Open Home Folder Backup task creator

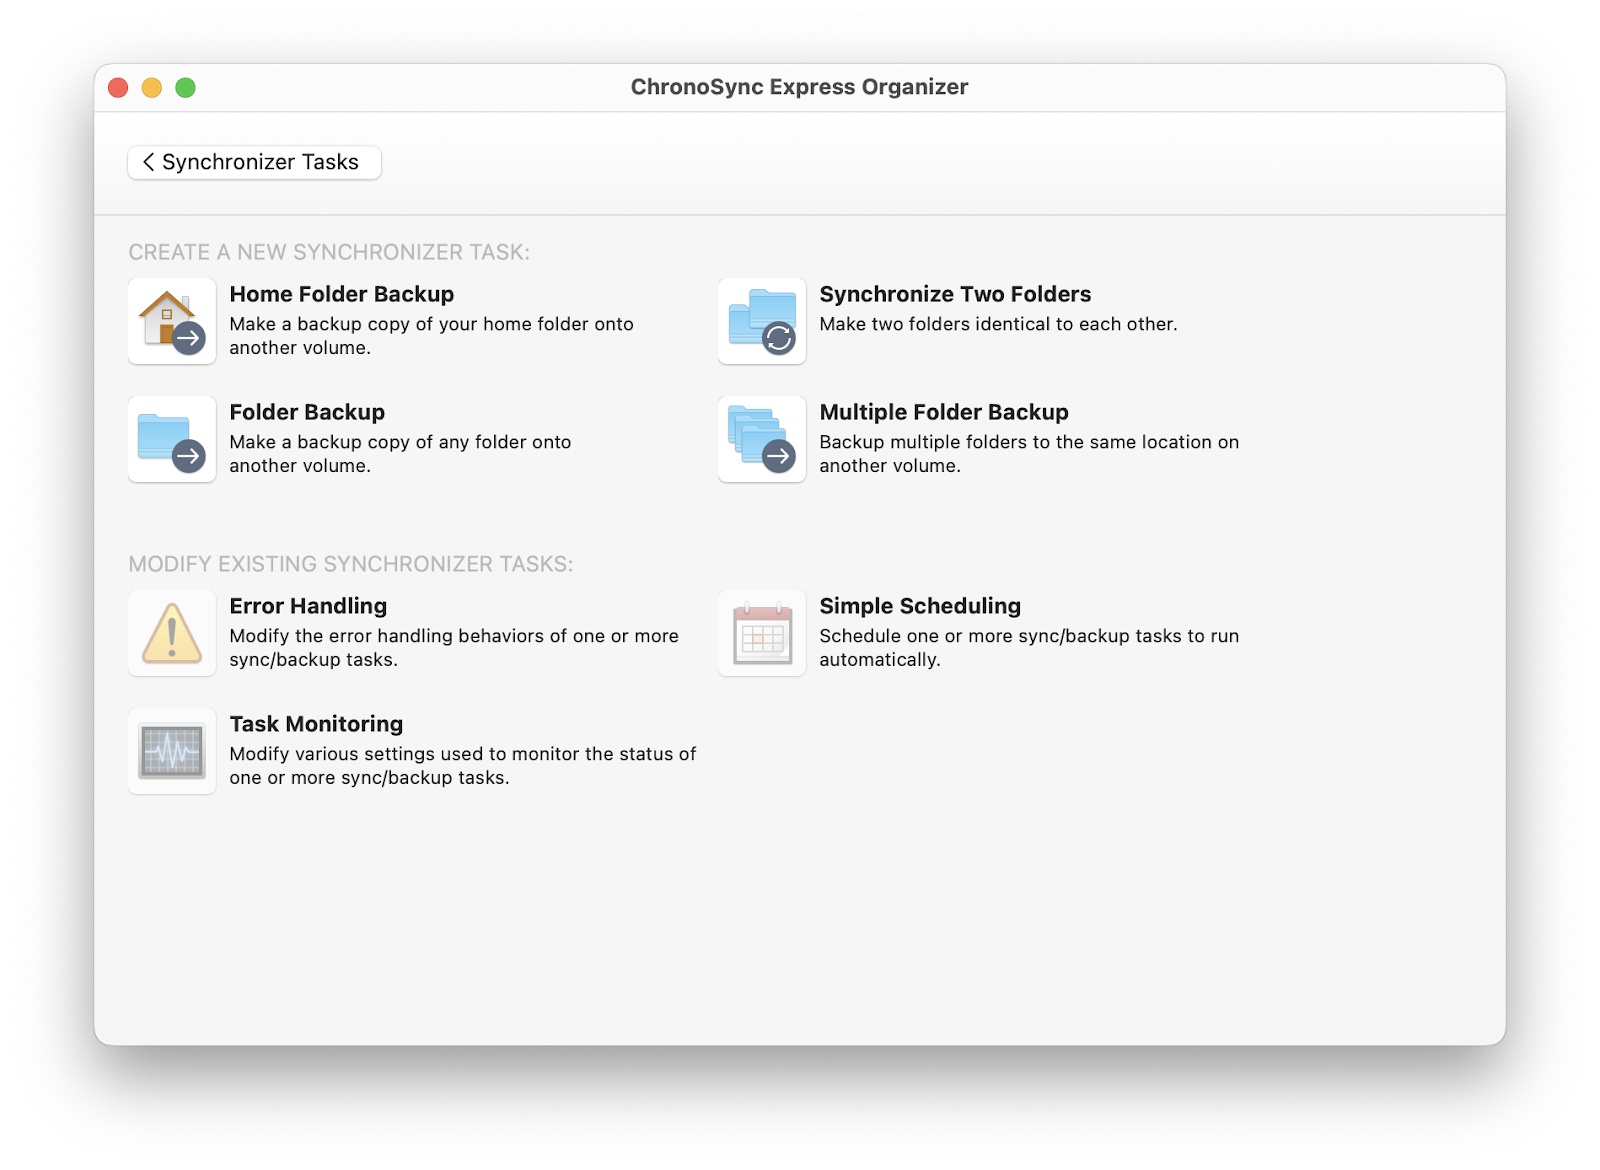pos(342,294)
